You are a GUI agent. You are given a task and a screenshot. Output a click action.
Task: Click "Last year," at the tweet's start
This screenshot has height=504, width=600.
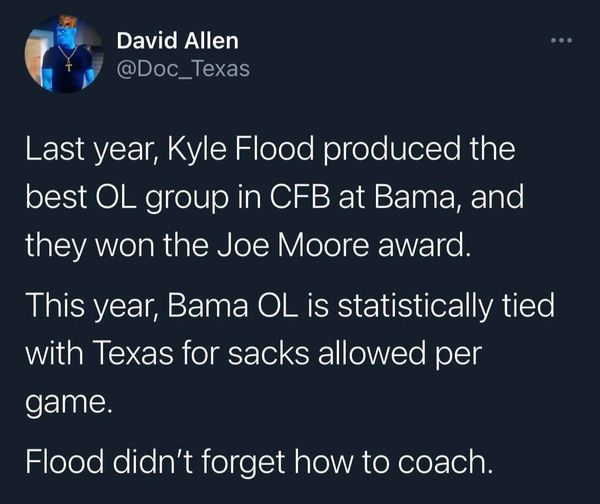coord(82,153)
